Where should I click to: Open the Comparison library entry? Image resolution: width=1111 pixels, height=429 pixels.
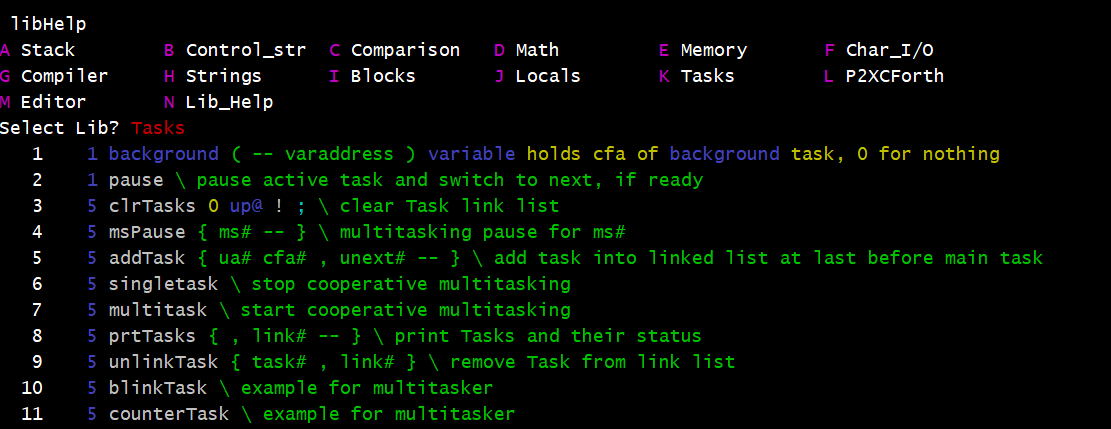coord(405,50)
